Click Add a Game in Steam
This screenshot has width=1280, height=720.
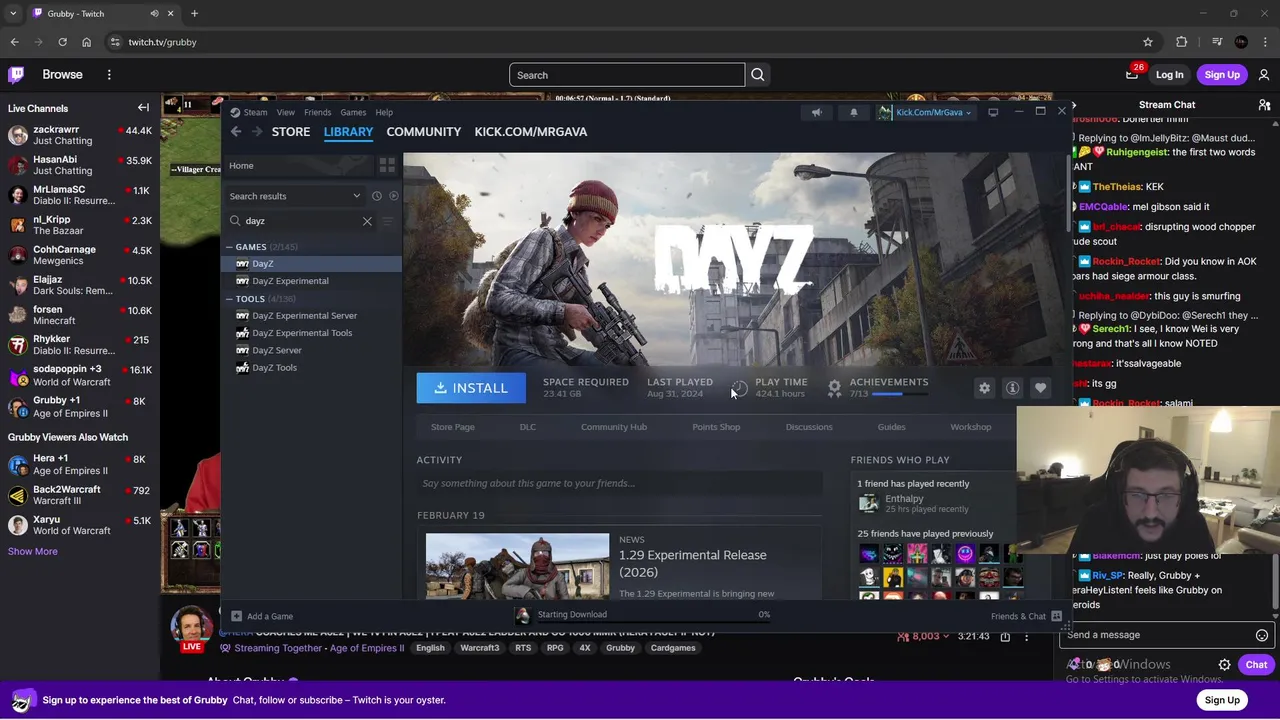(263, 616)
